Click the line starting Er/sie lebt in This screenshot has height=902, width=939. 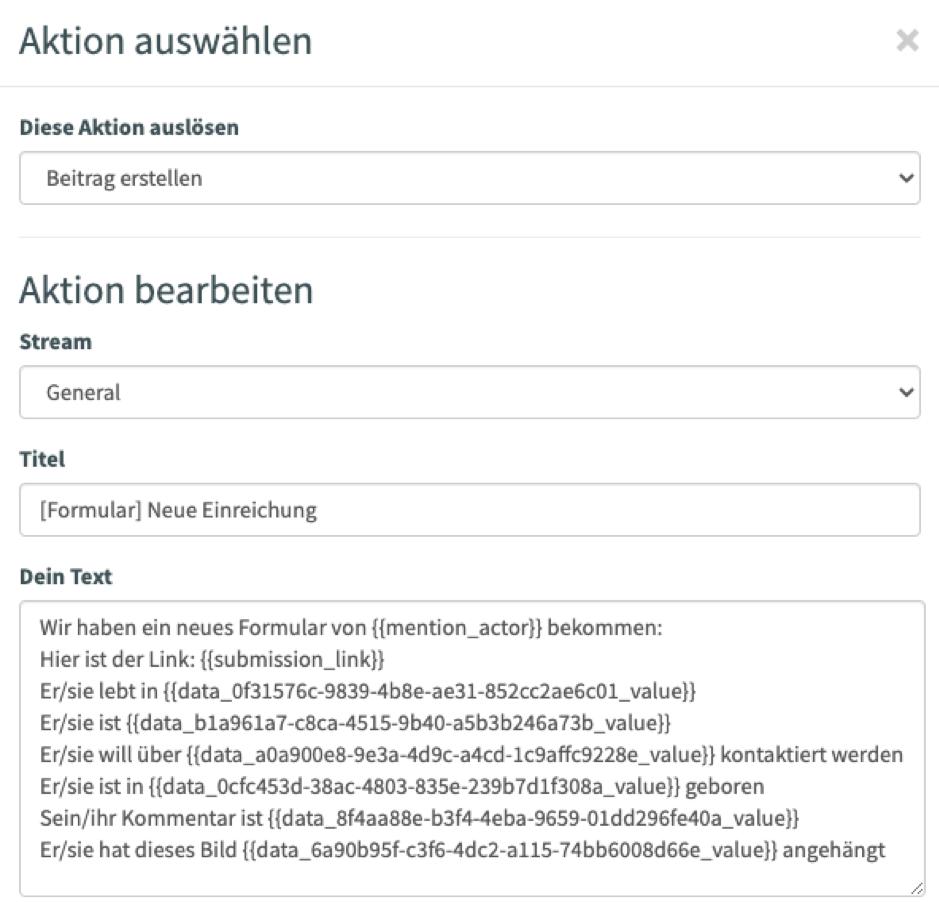[368, 691]
